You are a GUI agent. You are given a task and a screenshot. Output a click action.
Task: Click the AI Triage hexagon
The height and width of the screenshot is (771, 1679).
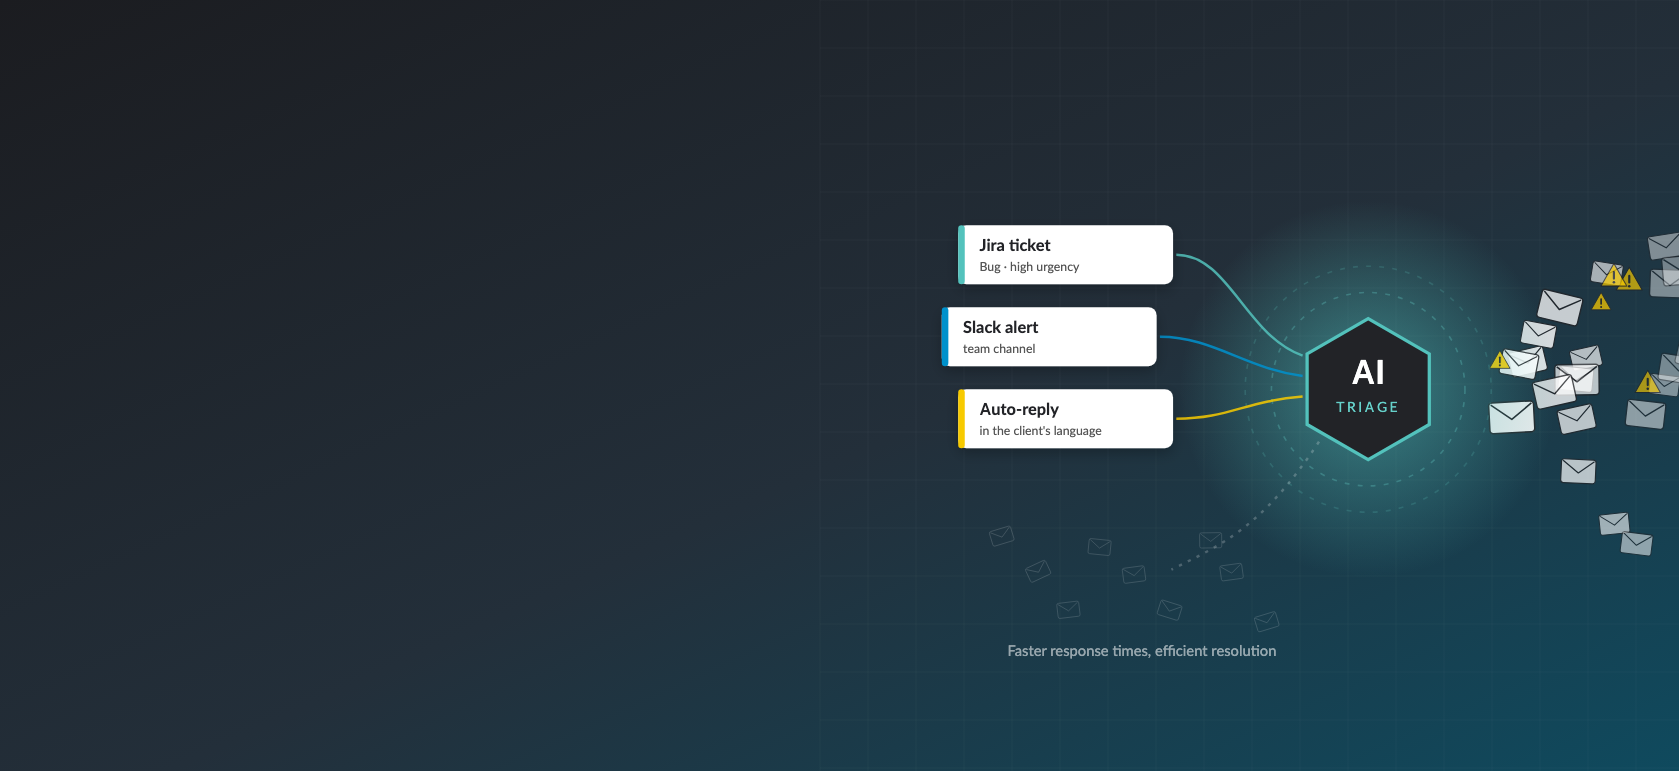point(1368,389)
